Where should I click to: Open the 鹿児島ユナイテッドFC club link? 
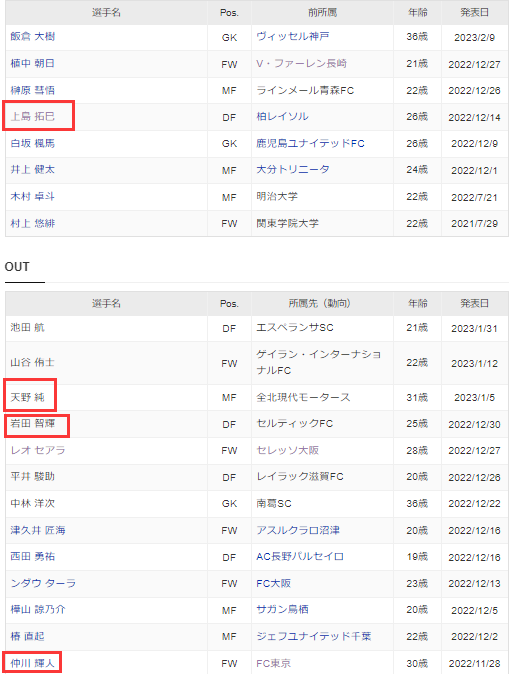point(310,143)
